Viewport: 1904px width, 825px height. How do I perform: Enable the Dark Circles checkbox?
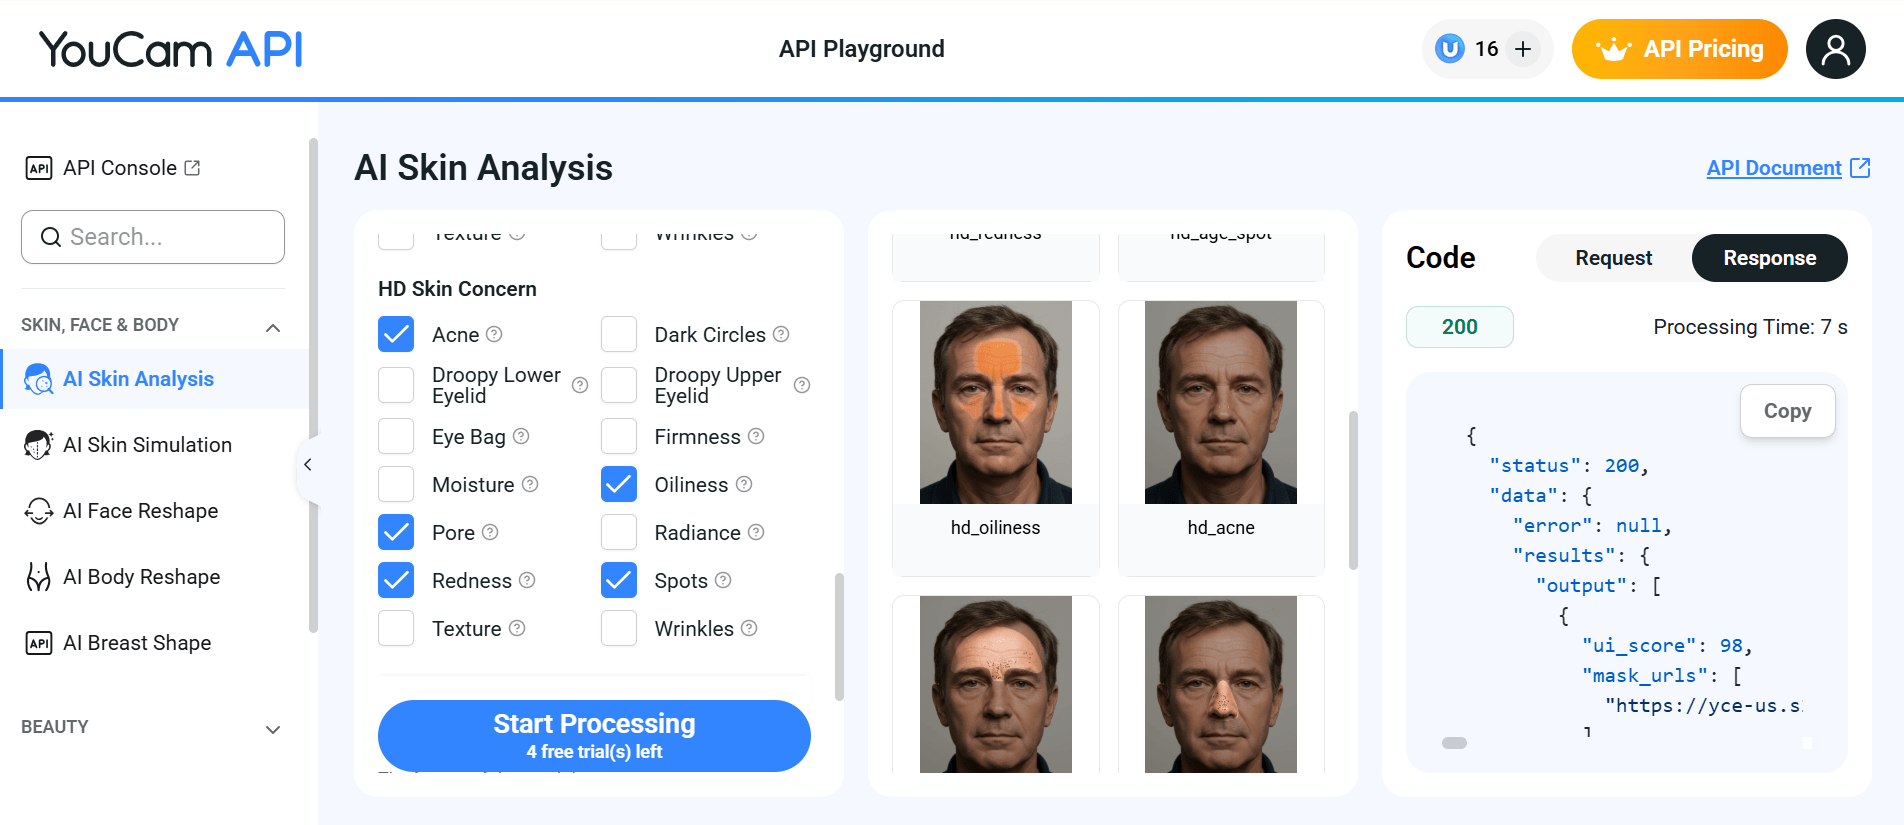pyautogui.click(x=619, y=334)
